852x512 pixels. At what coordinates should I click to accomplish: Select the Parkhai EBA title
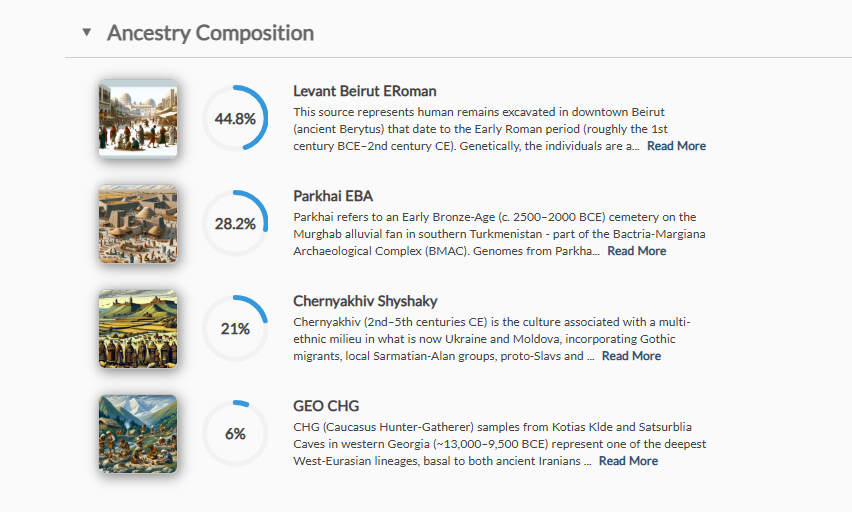coord(333,196)
